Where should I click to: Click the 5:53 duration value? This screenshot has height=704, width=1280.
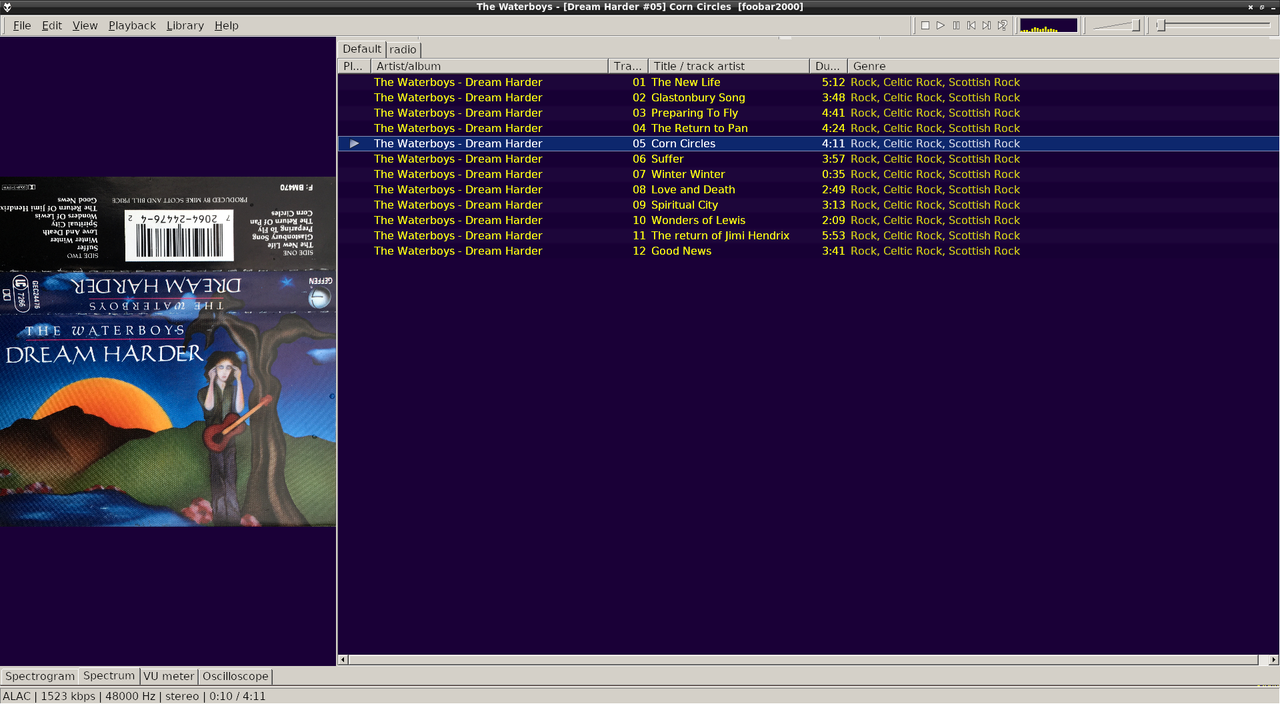tap(833, 236)
